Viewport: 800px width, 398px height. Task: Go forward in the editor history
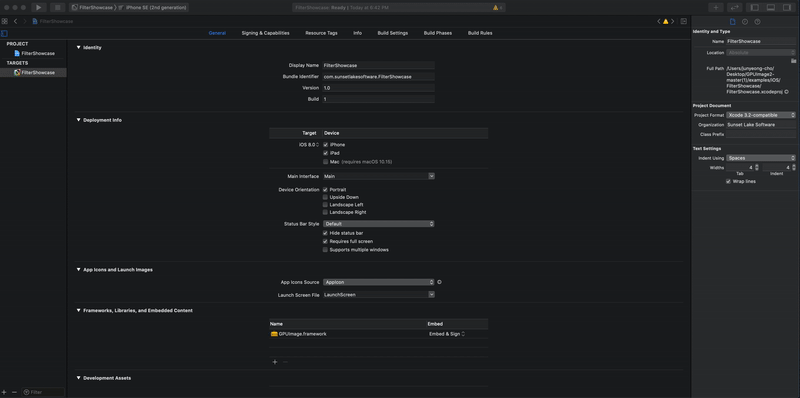coord(24,21)
